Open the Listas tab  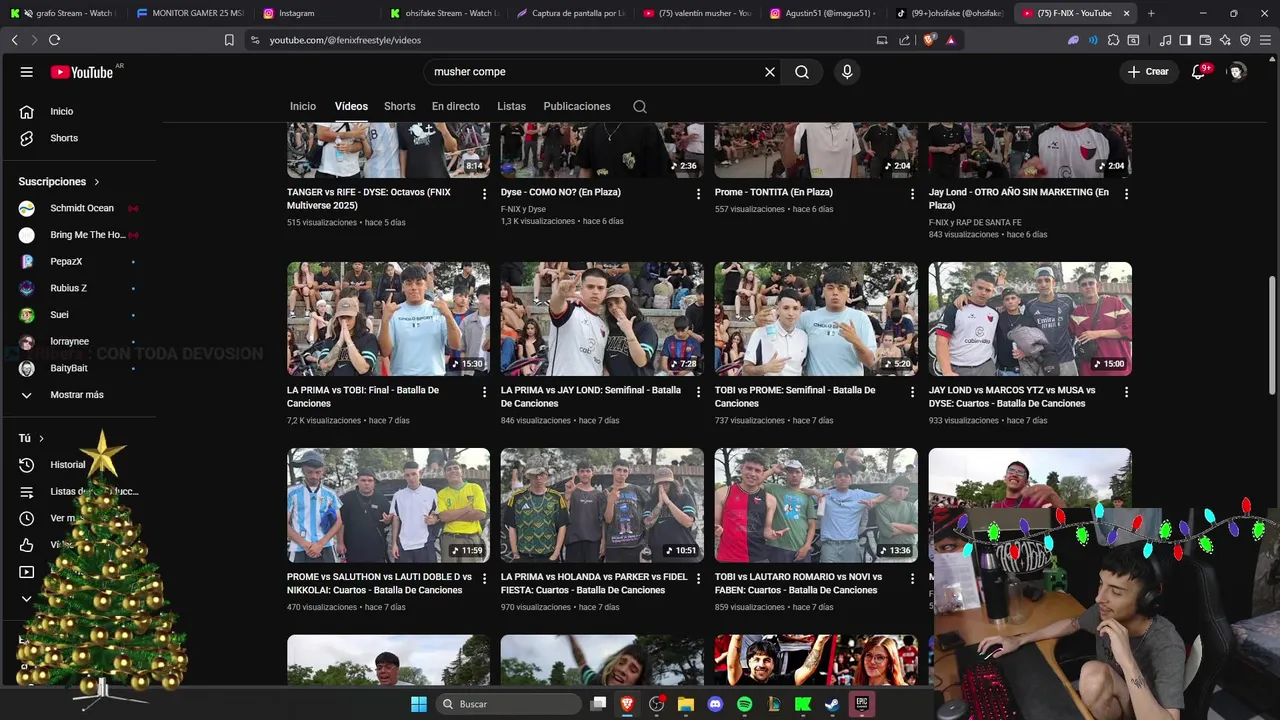511,106
